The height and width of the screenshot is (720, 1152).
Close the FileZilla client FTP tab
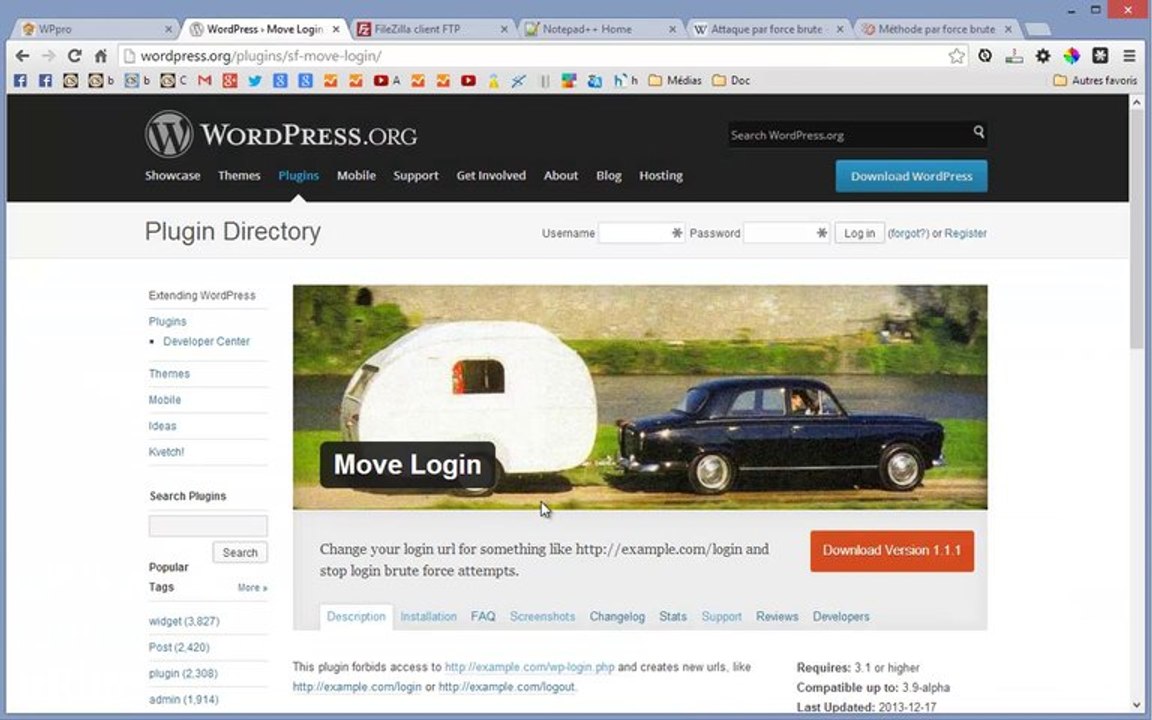[504, 29]
